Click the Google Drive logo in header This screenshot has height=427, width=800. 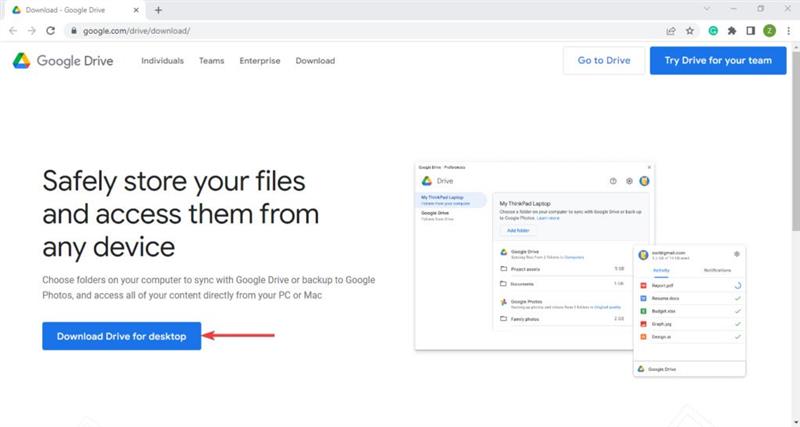pos(63,61)
